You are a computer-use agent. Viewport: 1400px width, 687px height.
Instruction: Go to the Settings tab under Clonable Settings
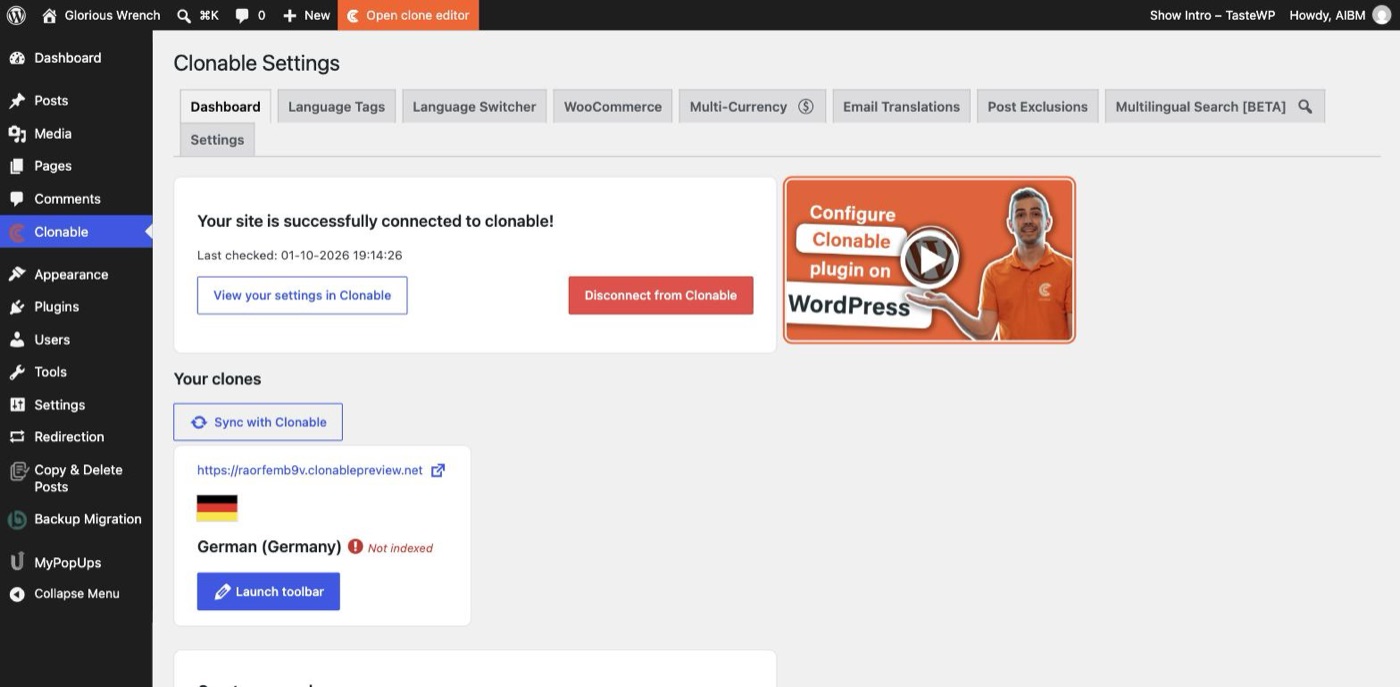click(217, 140)
